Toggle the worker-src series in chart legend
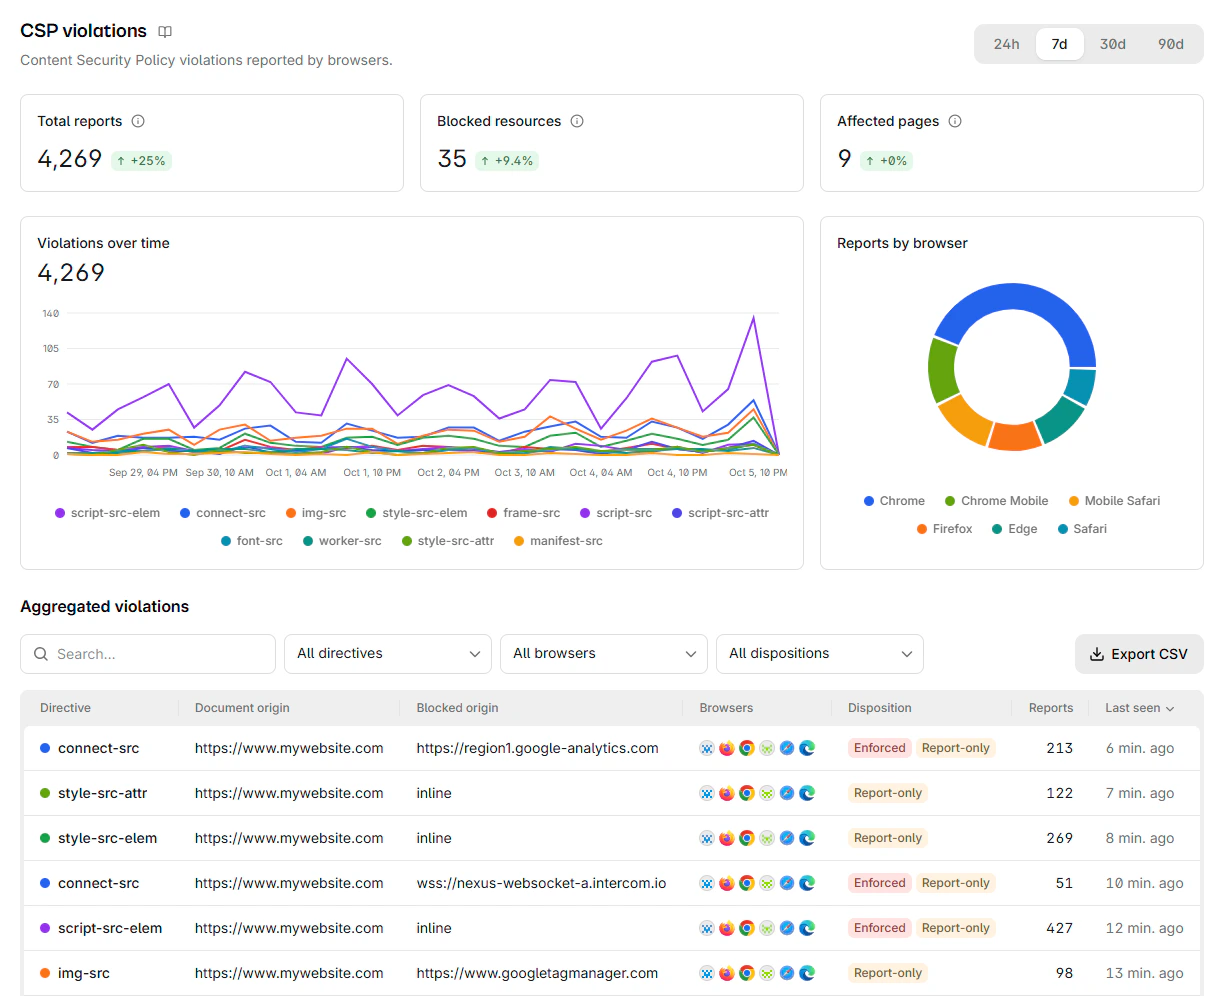 point(342,541)
